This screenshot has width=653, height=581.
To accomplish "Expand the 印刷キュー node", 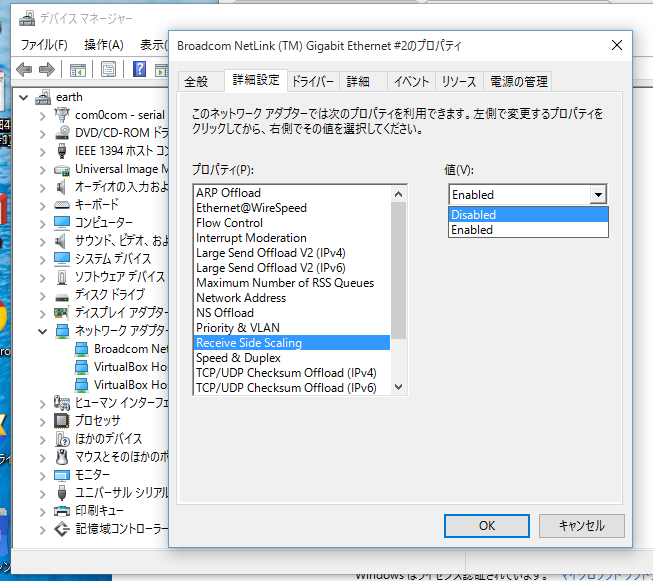I will click(42, 512).
